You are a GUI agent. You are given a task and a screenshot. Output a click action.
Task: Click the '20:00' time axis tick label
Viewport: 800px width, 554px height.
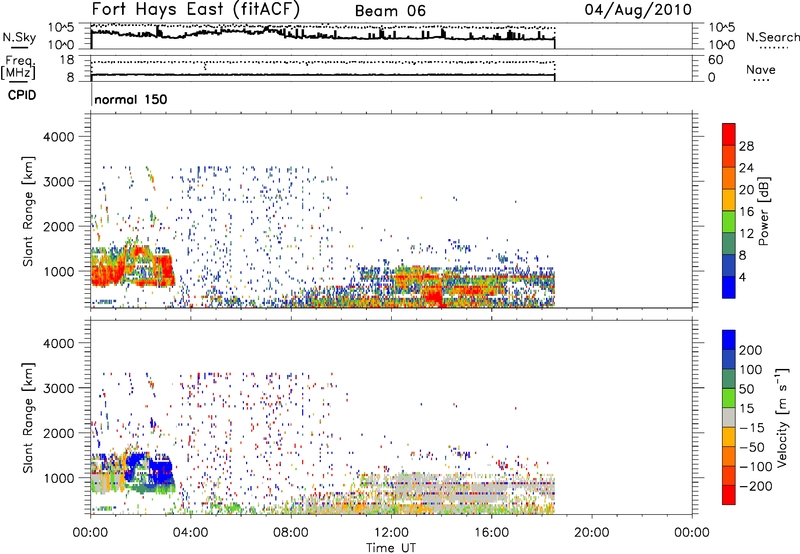[x=591, y=533]
